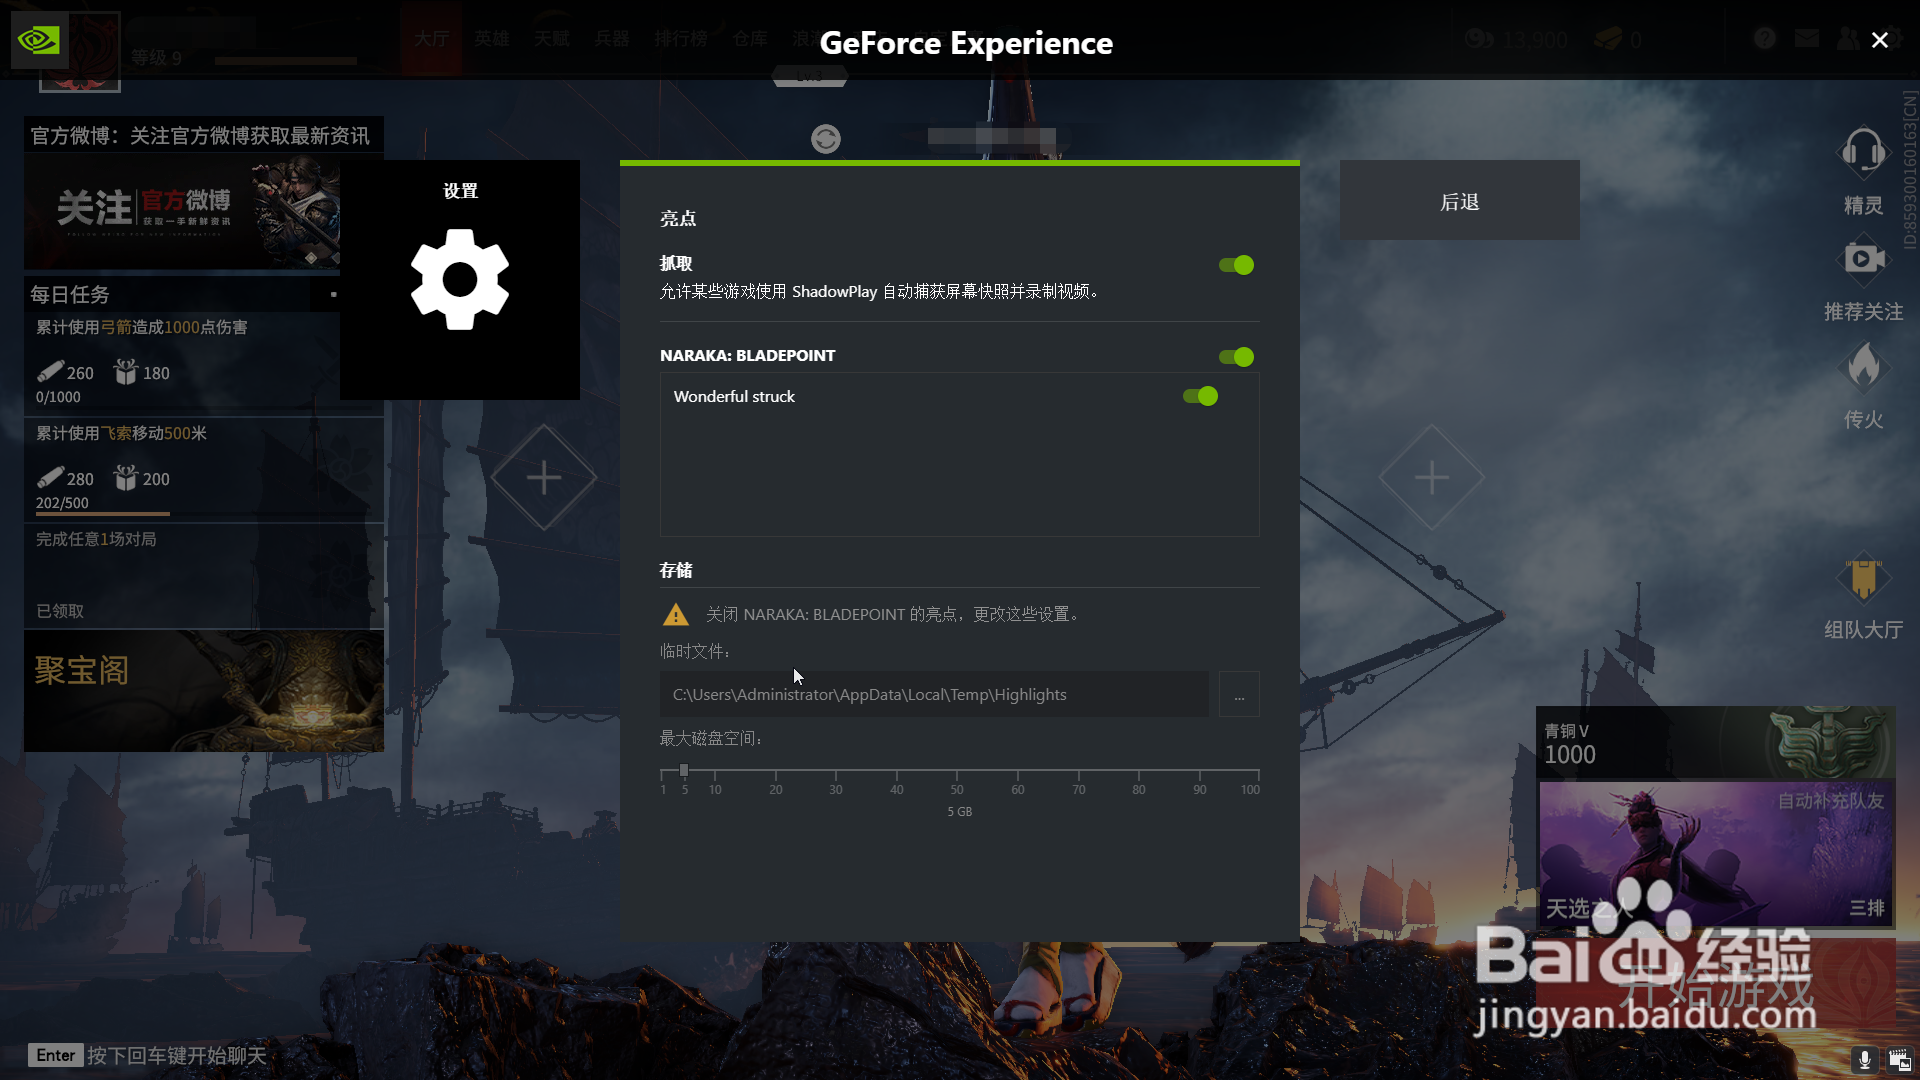Click the right plus teammate slot

pyautogui.click(x=1432, y=477)
